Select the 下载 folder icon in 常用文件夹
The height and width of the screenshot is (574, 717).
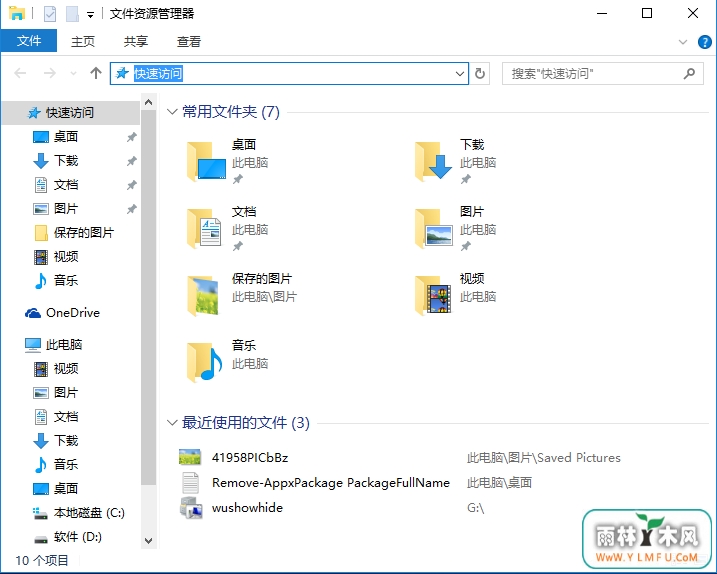point(433,161)
